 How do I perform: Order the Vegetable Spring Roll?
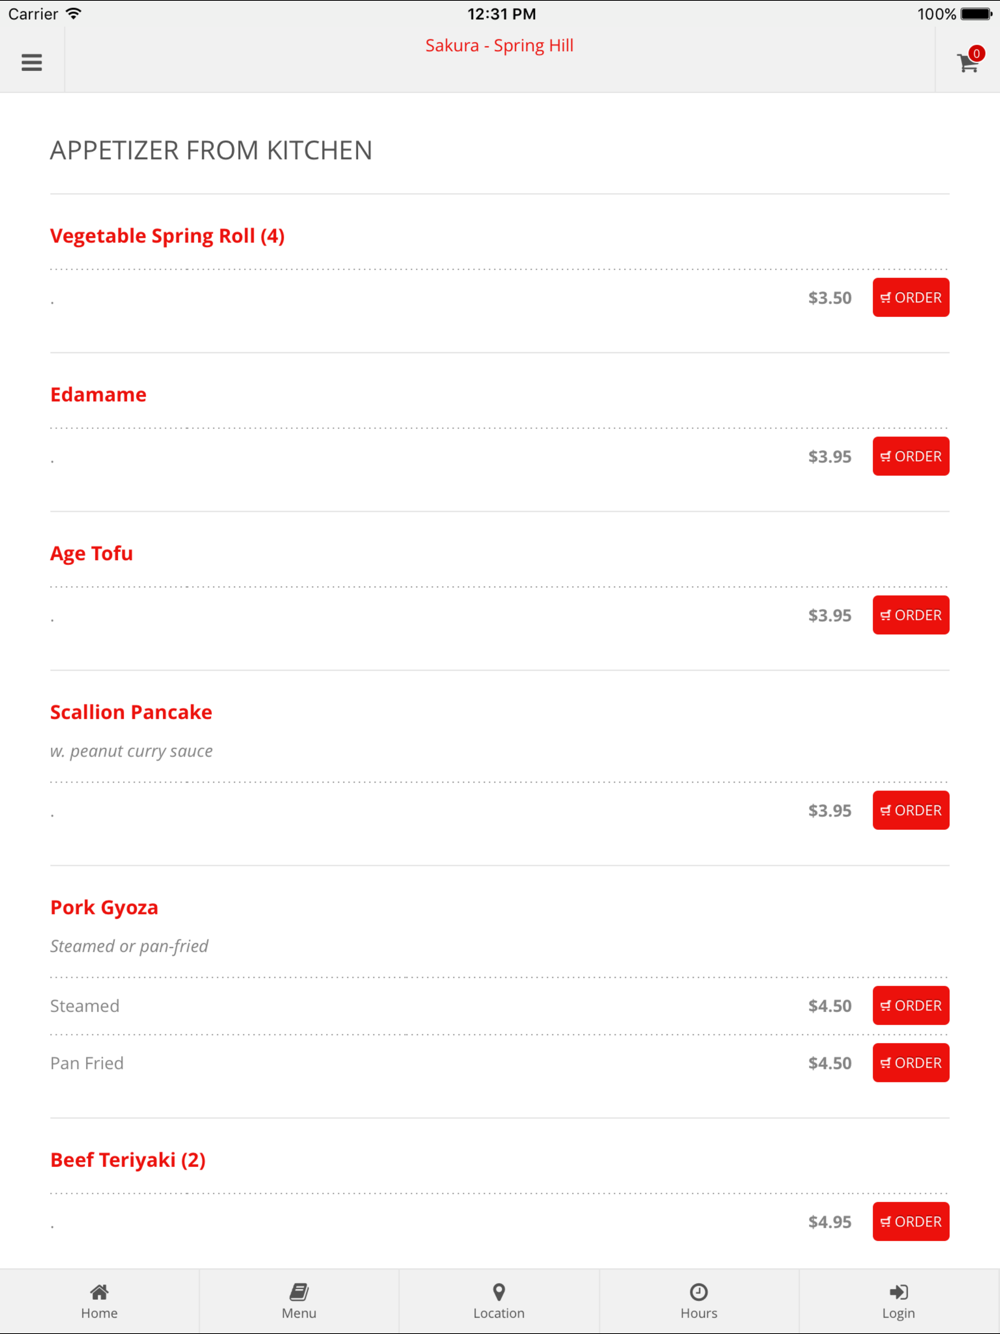point(911,298)
